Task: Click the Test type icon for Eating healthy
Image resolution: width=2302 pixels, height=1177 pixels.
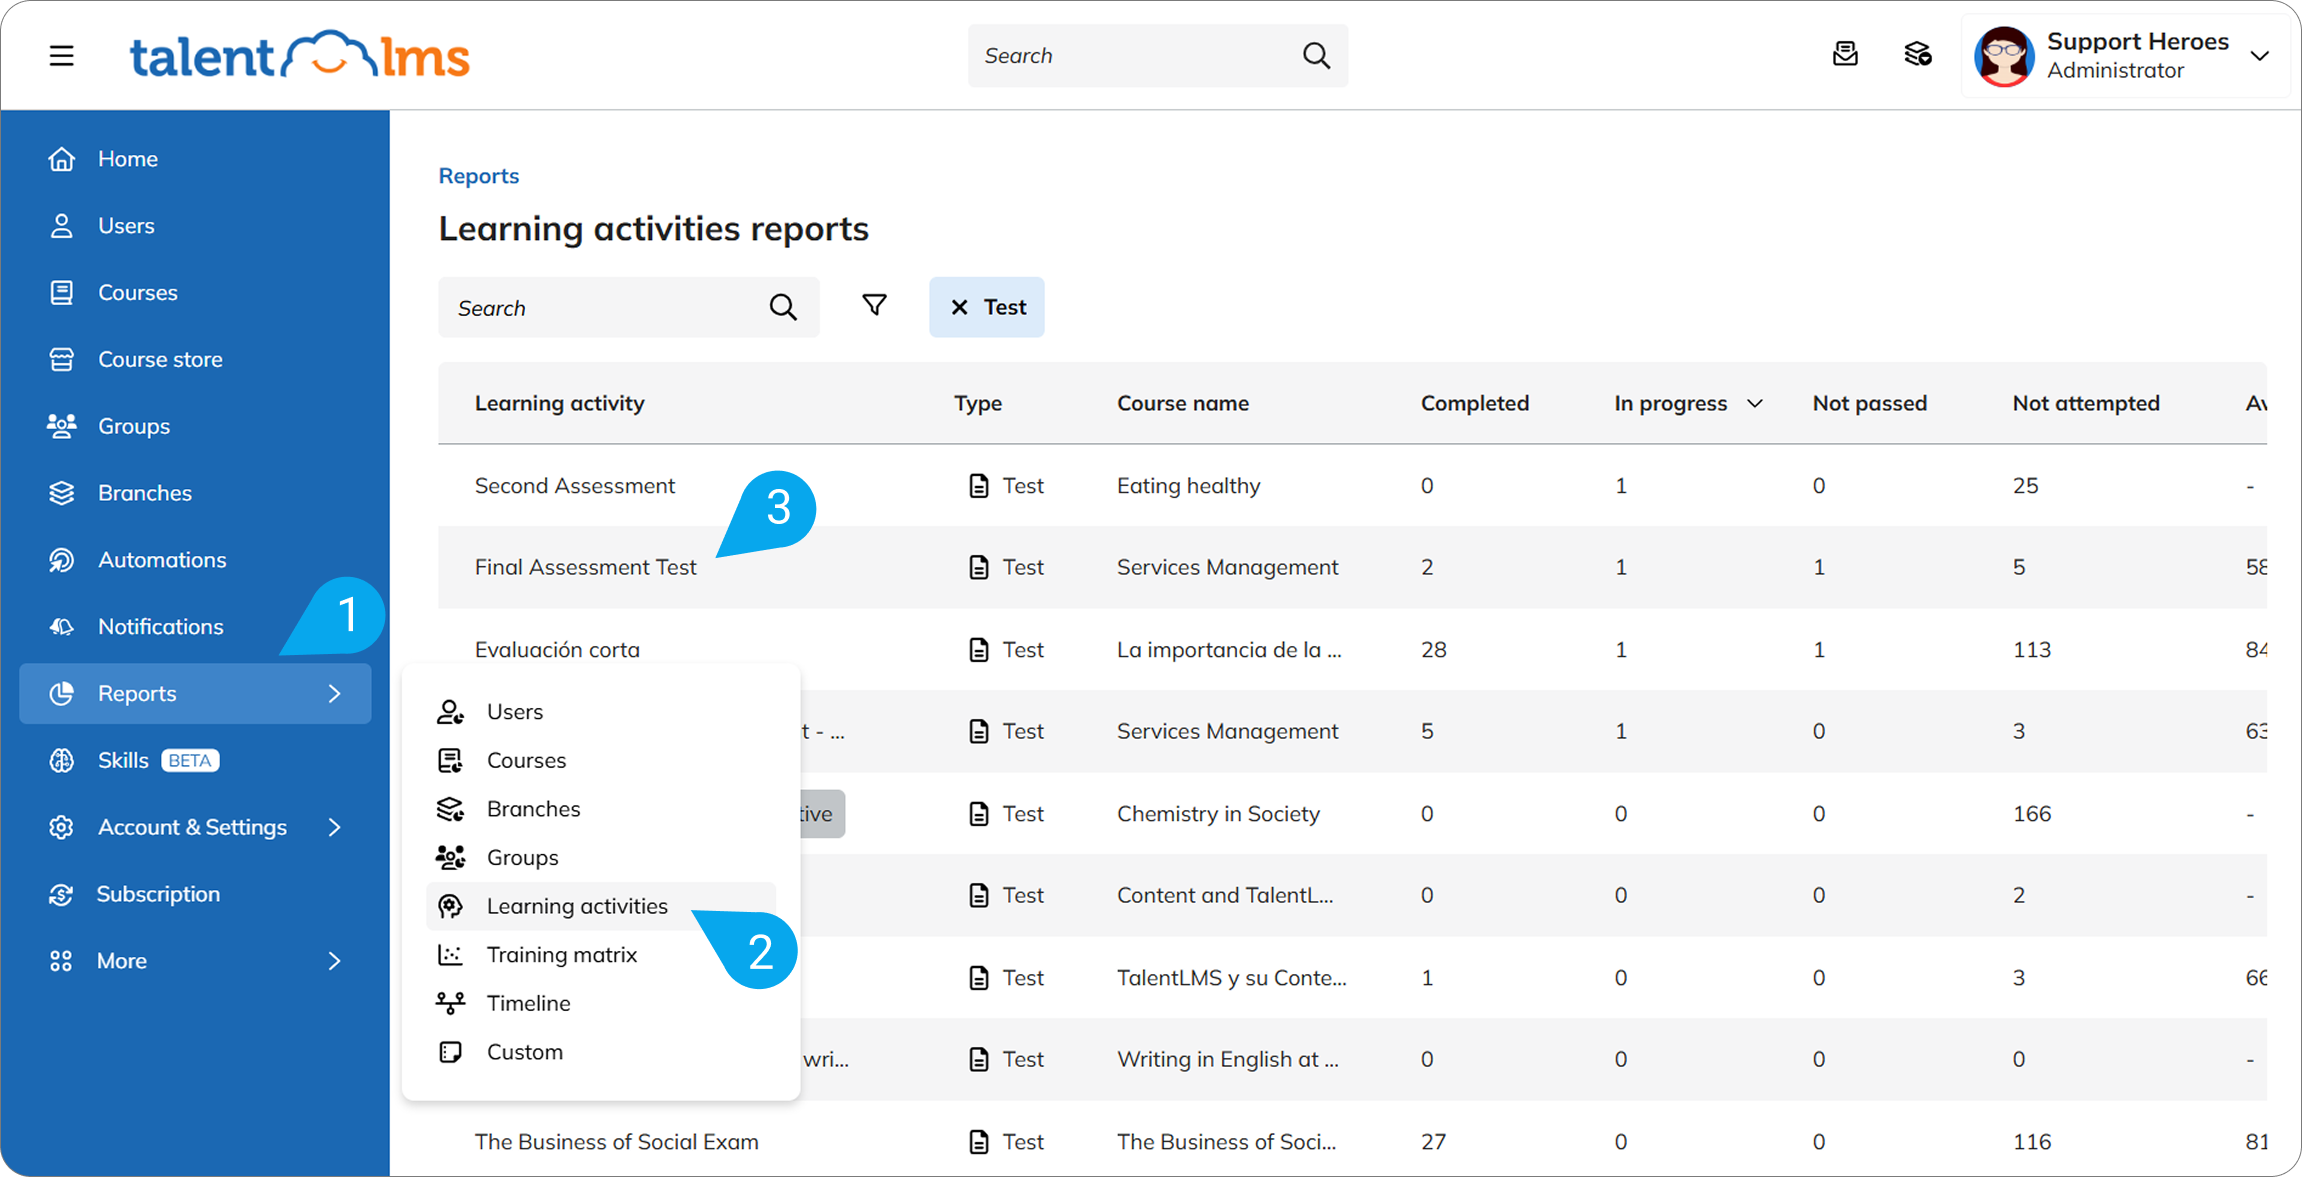Action: pyautogui.click(x=979, y=486)
